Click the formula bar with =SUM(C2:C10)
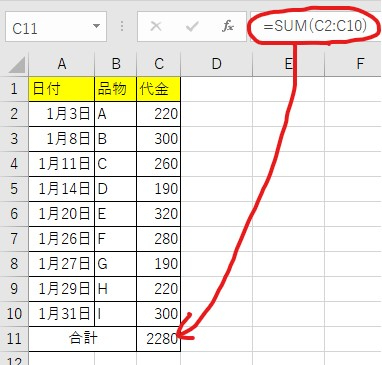Viewport: 382px width, 365px height. pos(315,26)
